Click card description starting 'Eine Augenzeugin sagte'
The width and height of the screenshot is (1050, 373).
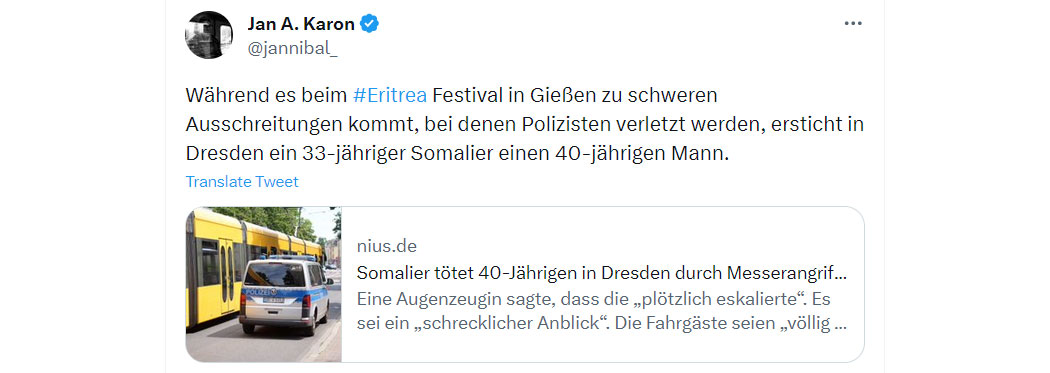tap(602, 311)
